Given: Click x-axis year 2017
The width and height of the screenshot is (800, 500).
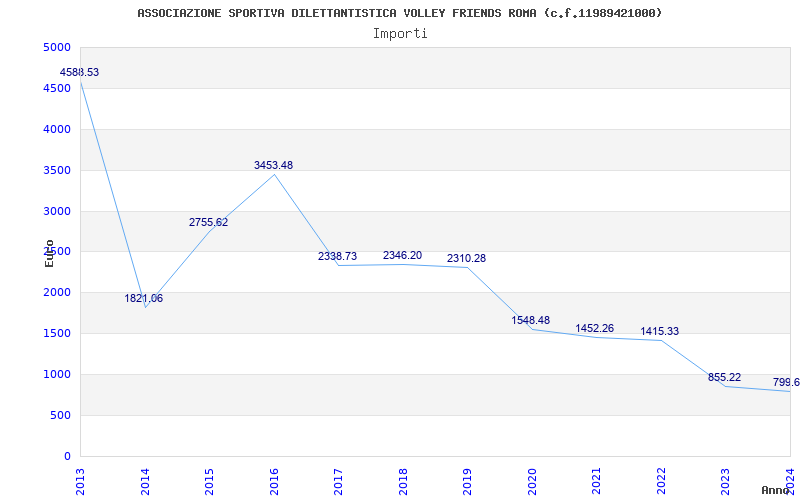Looking at the screenshot, I should 338,482.
